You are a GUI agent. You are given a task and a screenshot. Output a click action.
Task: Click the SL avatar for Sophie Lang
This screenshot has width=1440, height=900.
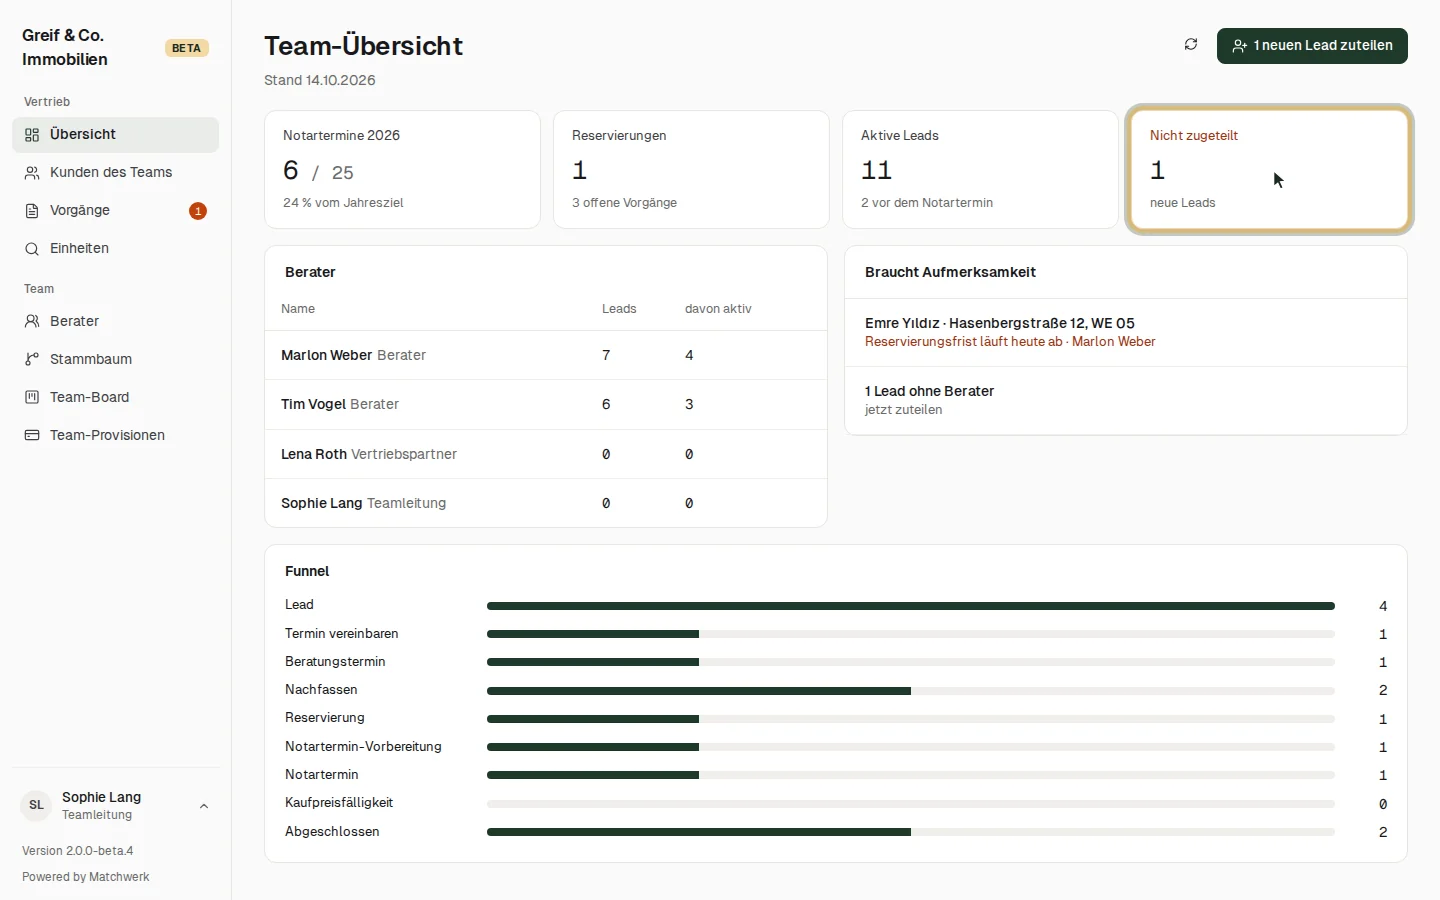coord(36,806)
